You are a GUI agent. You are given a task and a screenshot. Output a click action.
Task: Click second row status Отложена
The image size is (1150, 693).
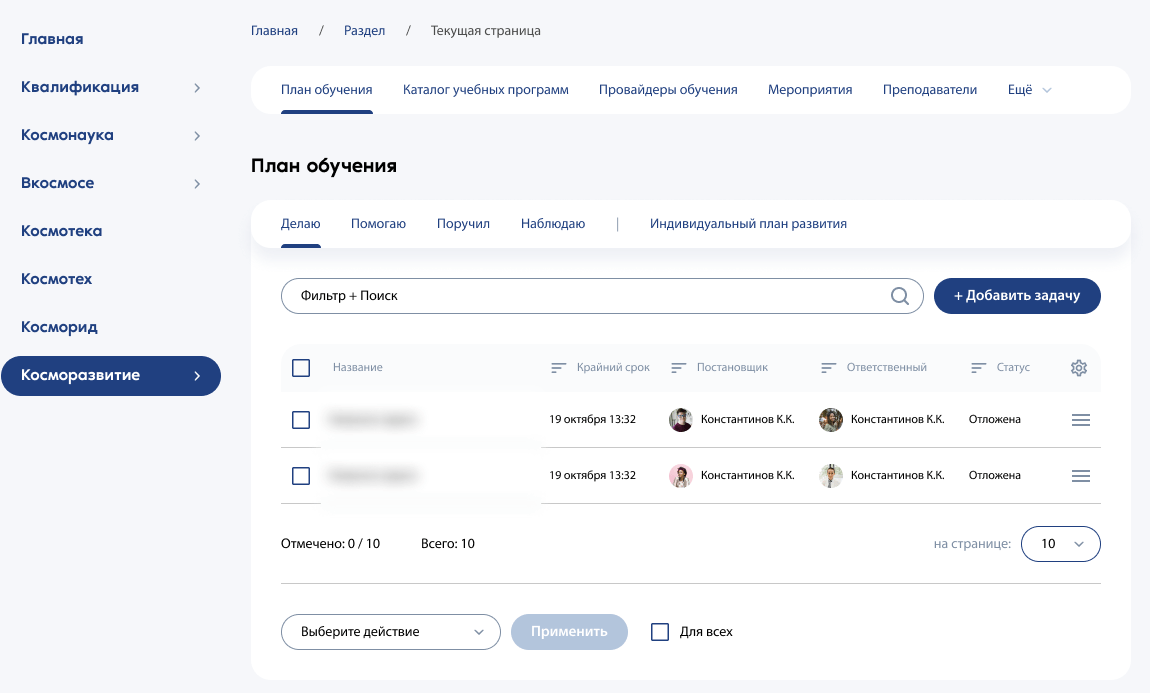point(995,476)
